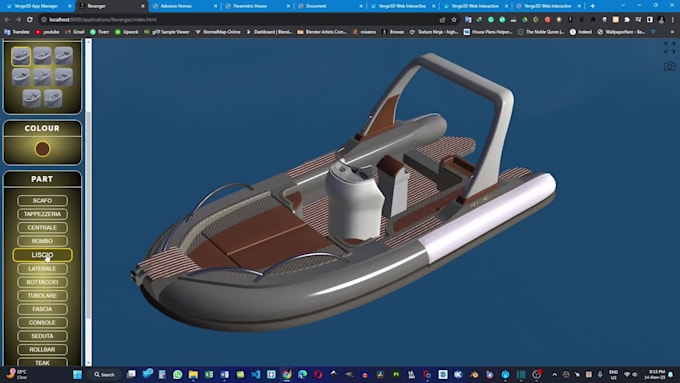Open The Noble Quran bookmark
Viewport: 680px width, 383px height.
(x=541, y=32)
